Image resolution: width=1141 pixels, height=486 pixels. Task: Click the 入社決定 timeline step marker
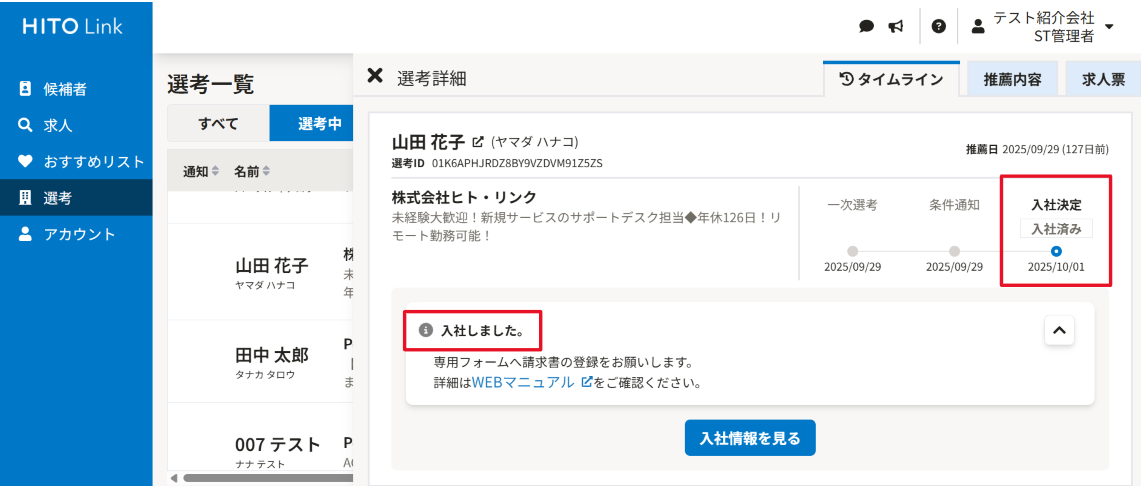click(1056, 251)
